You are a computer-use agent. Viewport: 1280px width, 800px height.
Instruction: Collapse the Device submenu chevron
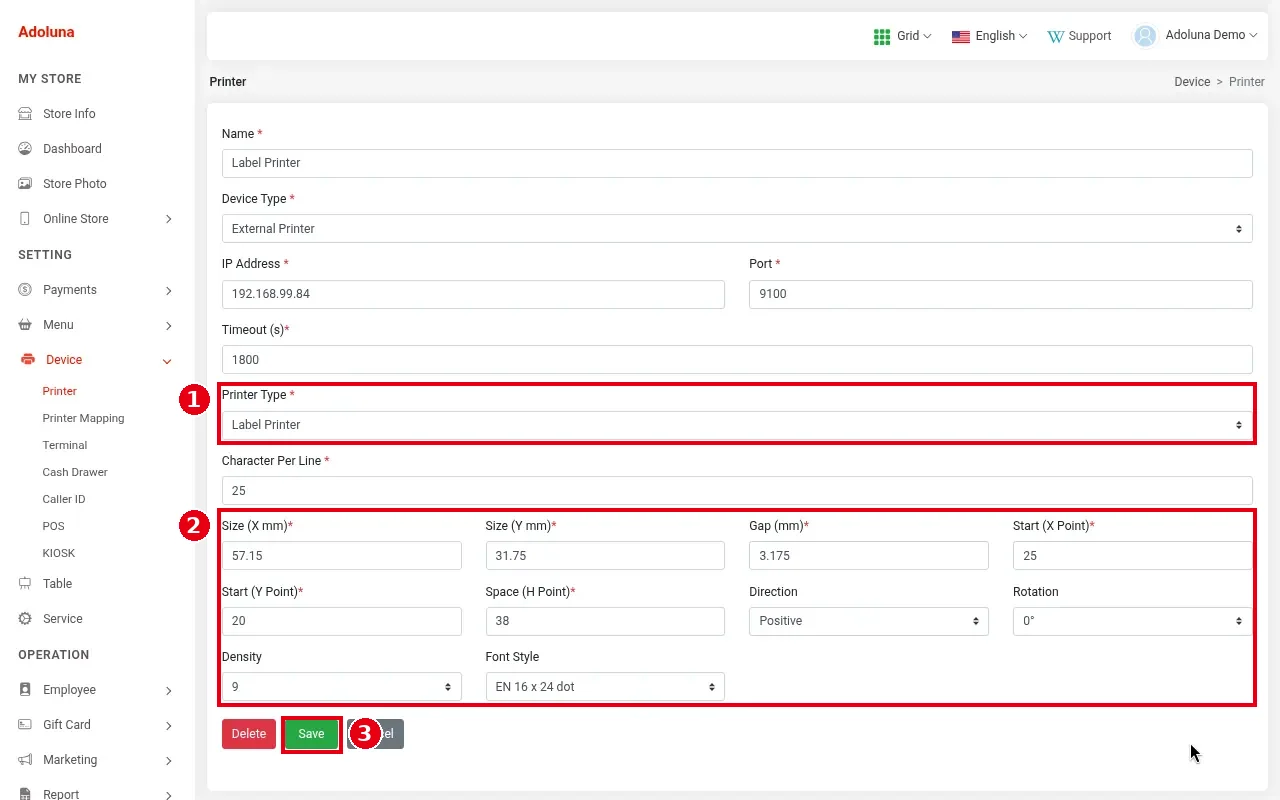click(x=167, y=361)
